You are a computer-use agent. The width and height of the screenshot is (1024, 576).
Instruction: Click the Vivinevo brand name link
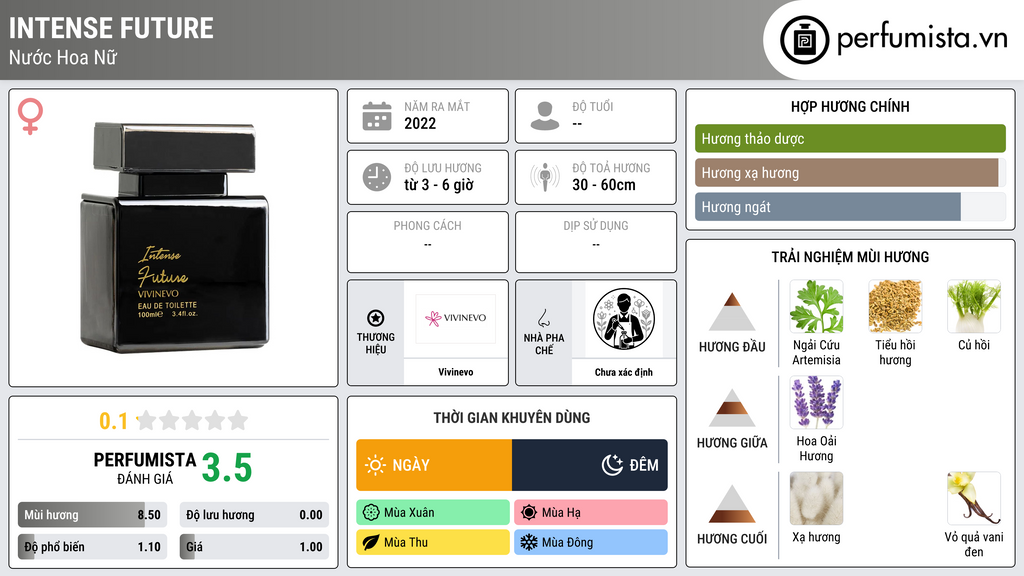coord(456,372)
